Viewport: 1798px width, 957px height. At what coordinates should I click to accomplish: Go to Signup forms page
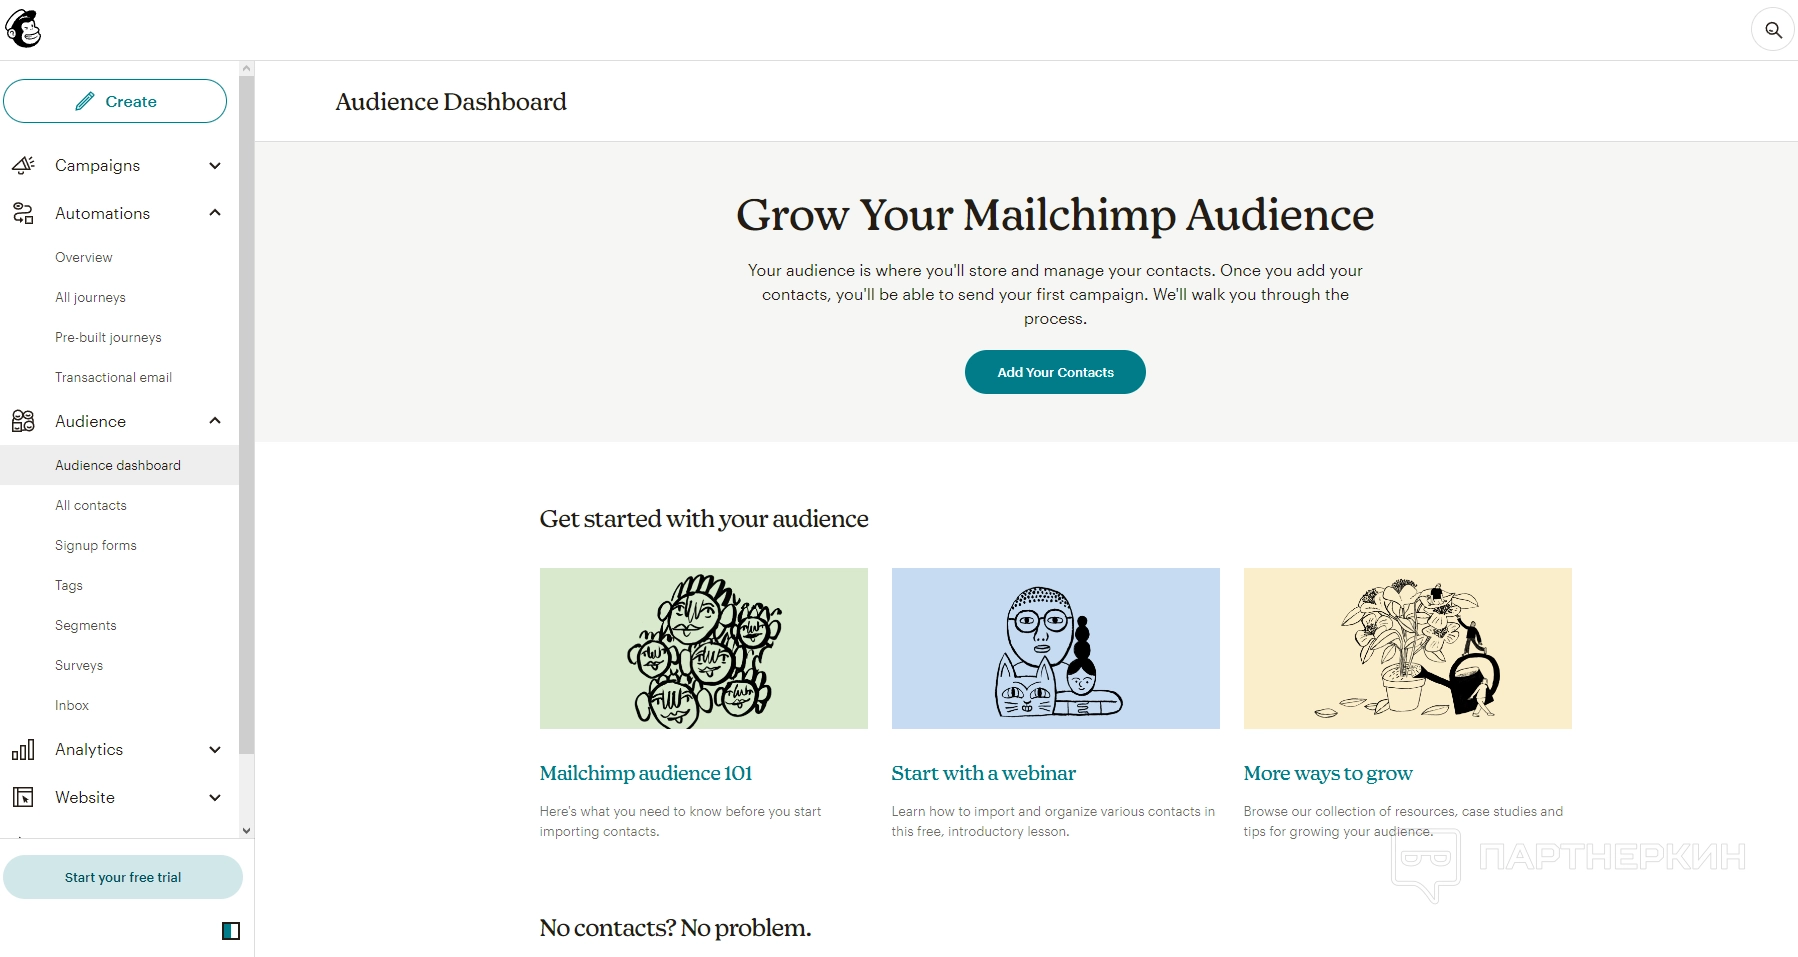click(x=96, y=545)
